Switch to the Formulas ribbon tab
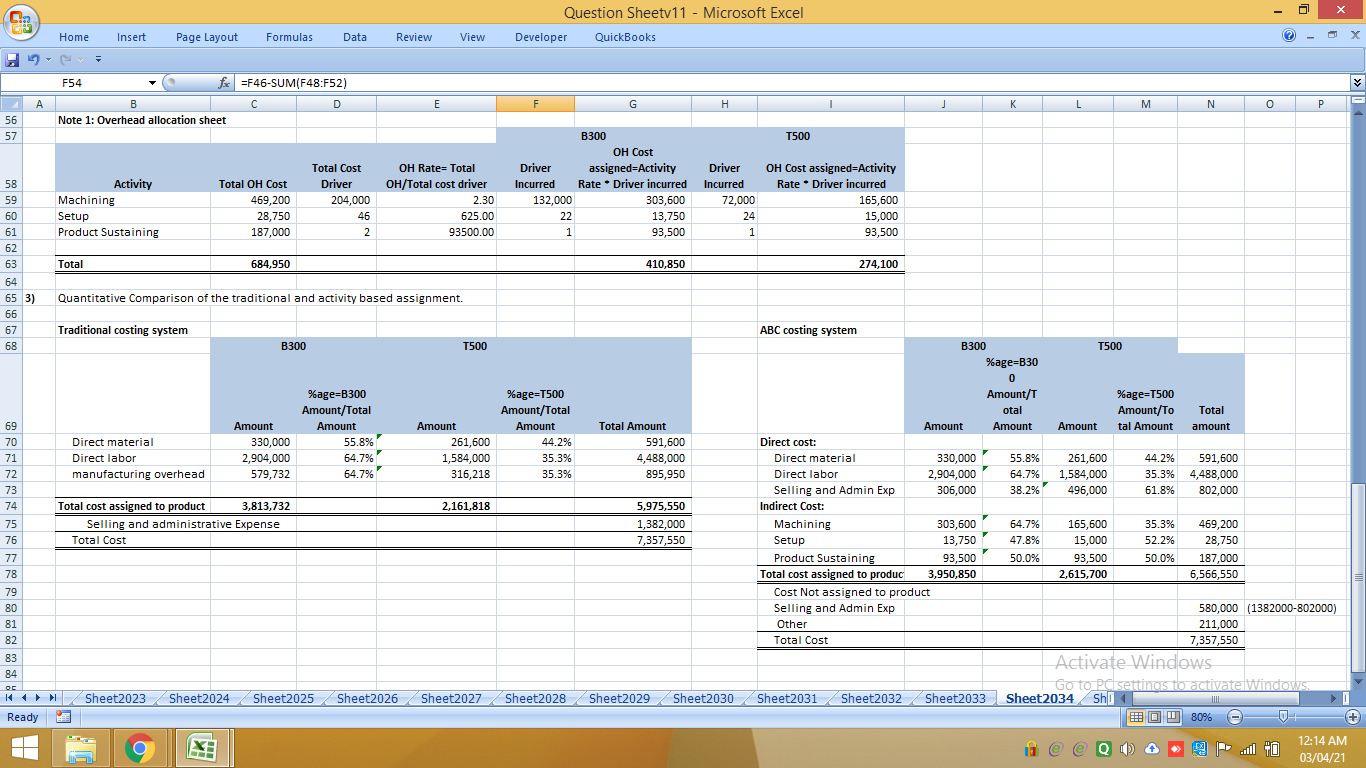 [288, 37]
